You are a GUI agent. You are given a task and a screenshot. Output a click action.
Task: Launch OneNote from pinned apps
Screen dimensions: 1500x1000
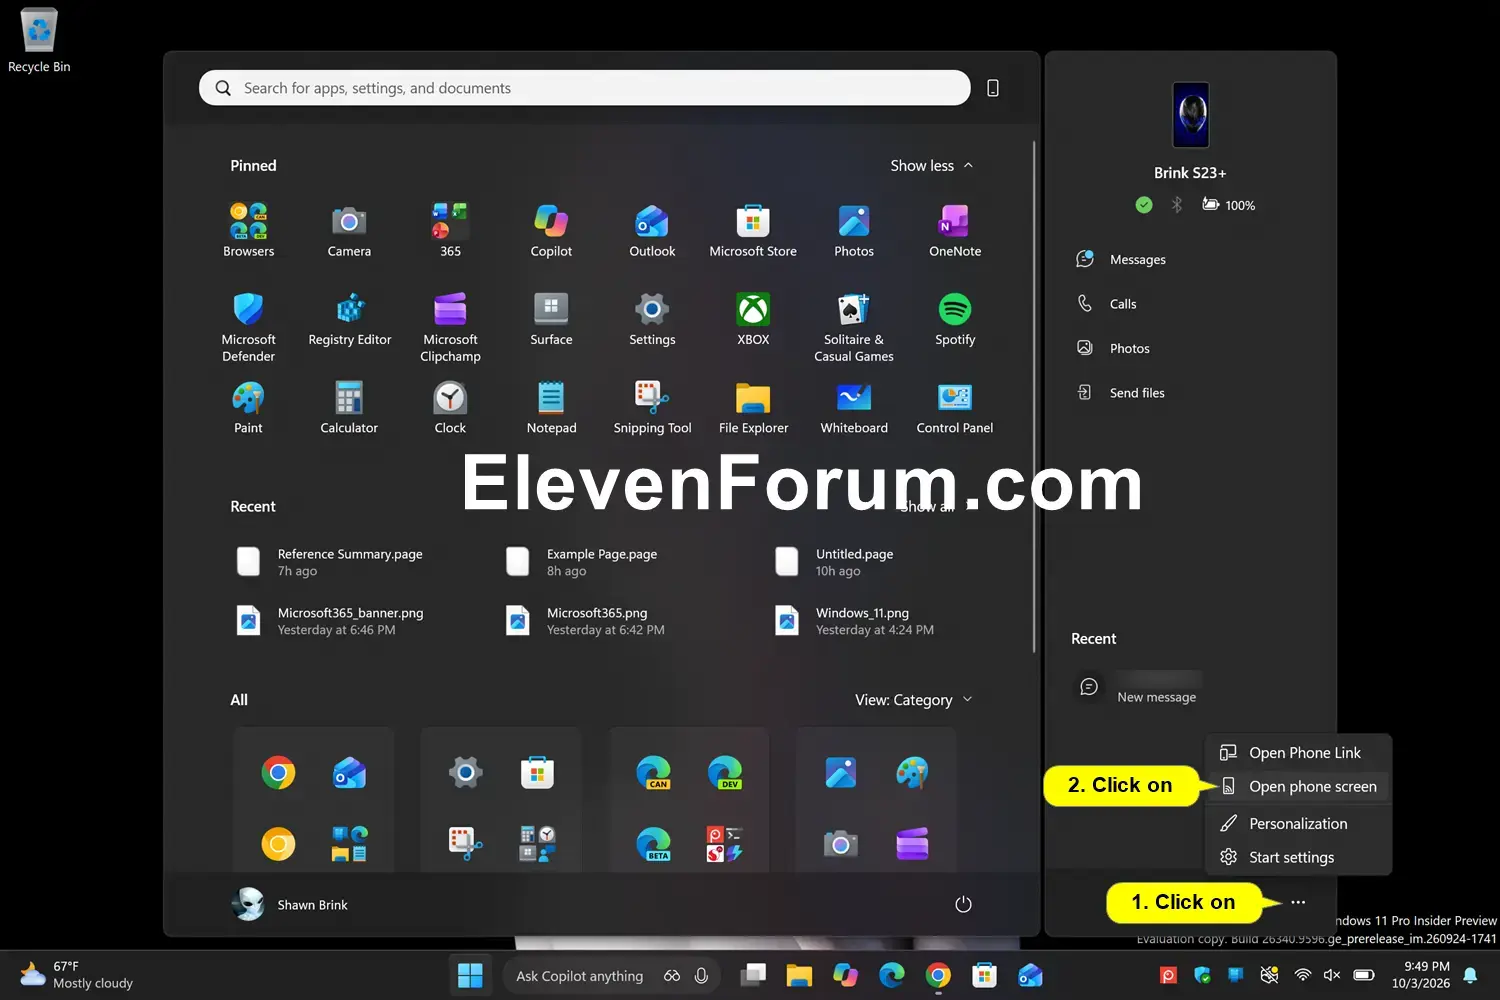(x=955, y=231)
